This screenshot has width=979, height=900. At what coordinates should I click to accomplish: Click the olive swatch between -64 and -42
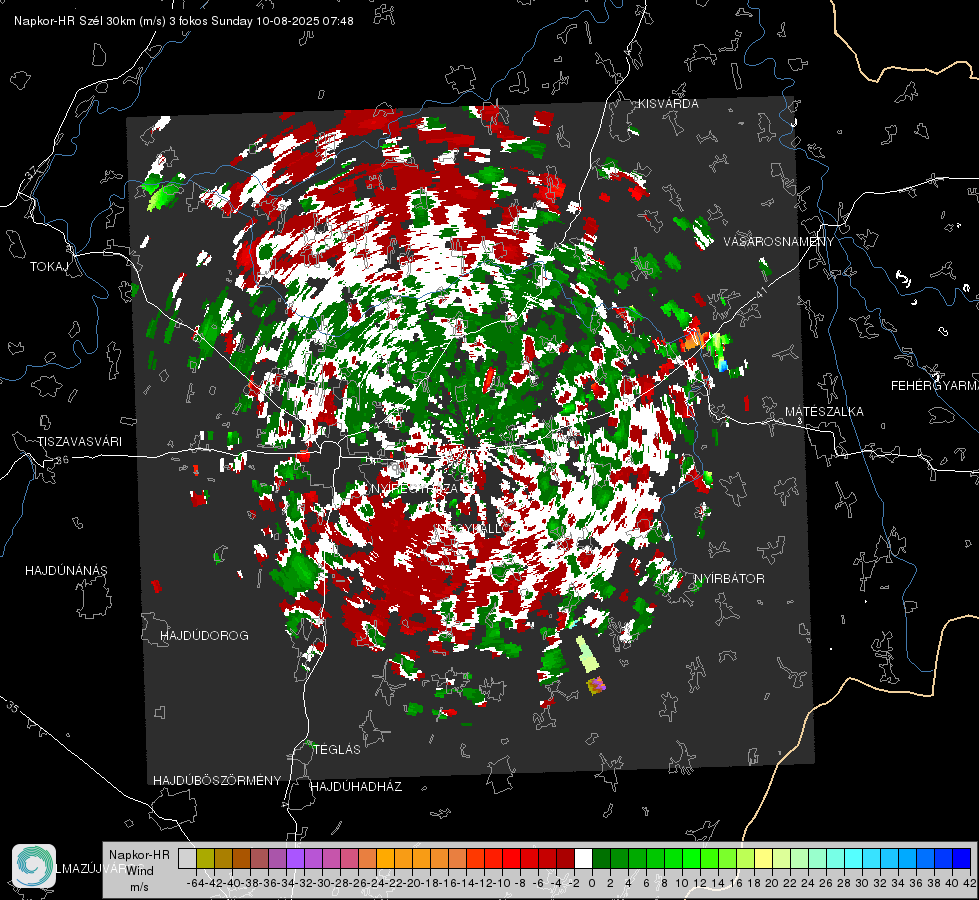pyautogui.click(x=205, y=859)
